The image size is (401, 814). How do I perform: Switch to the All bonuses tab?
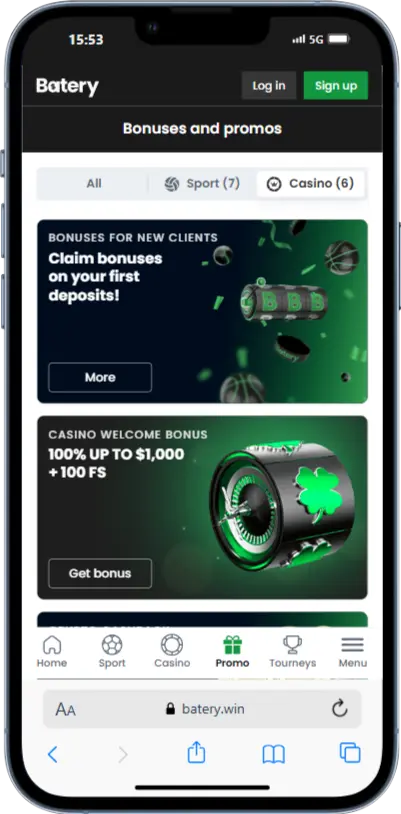[94, 184]
